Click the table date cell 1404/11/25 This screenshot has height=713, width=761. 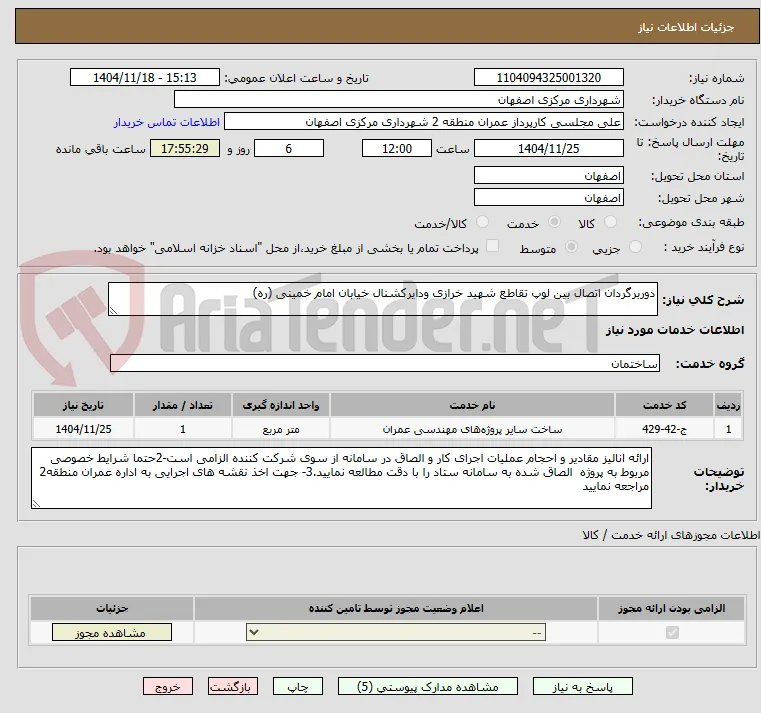pyautogui.click(x=83, y=430)
